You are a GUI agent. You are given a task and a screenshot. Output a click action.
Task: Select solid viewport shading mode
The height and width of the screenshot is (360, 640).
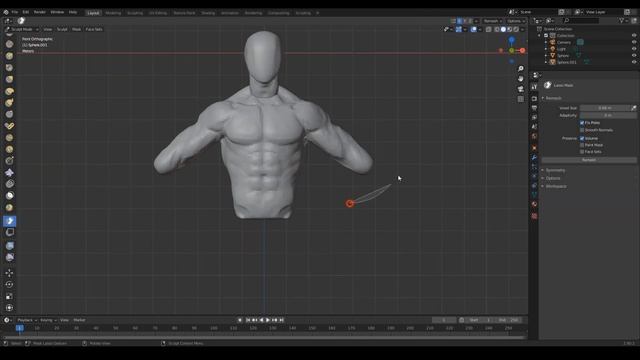point(503,29)
